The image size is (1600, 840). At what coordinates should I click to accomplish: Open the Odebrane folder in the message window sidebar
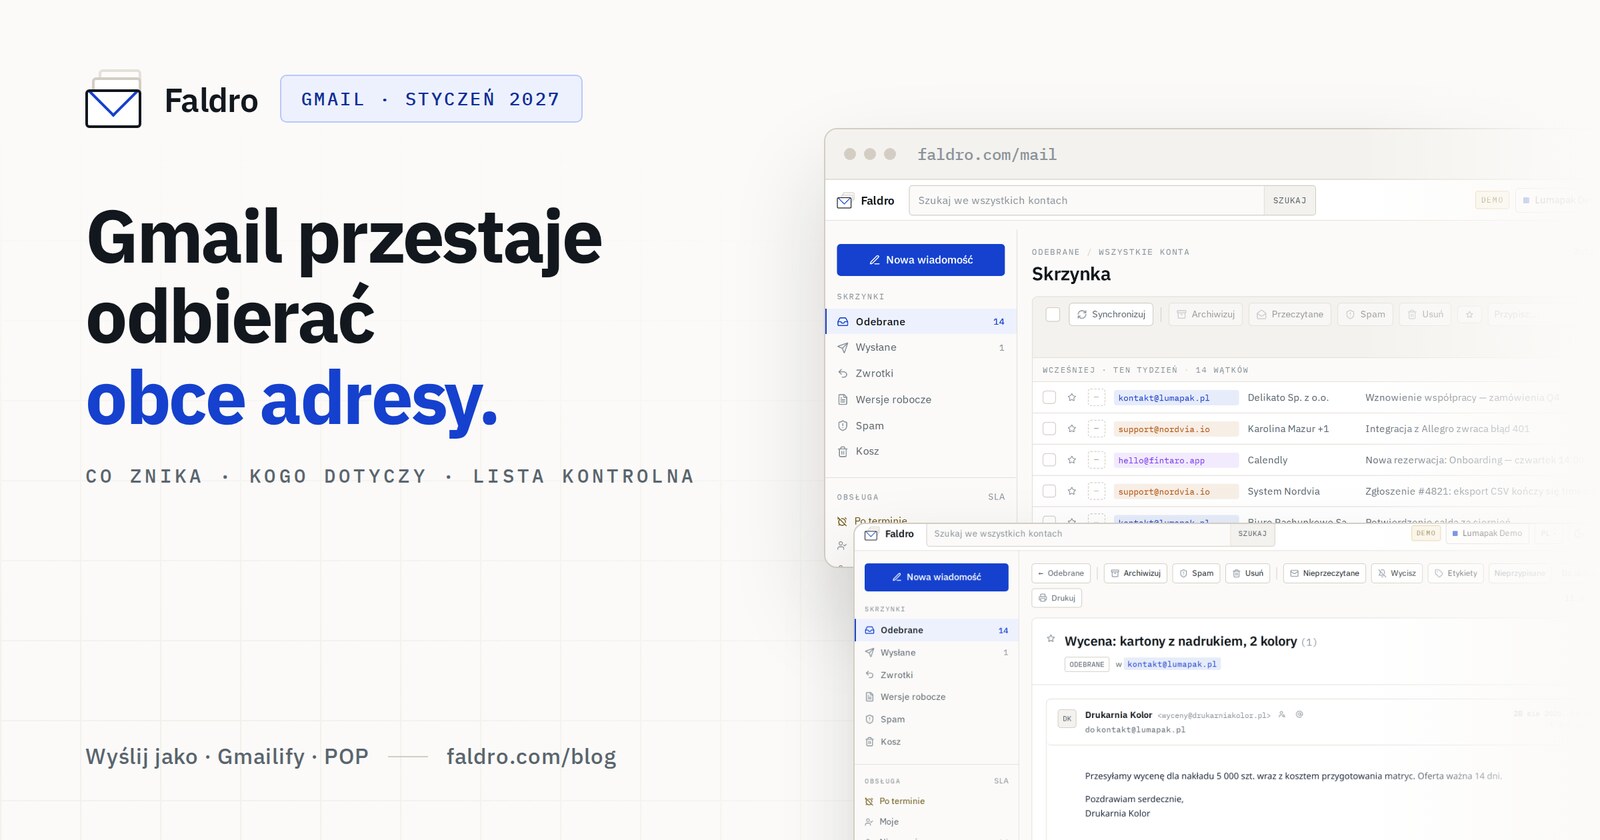936,631
